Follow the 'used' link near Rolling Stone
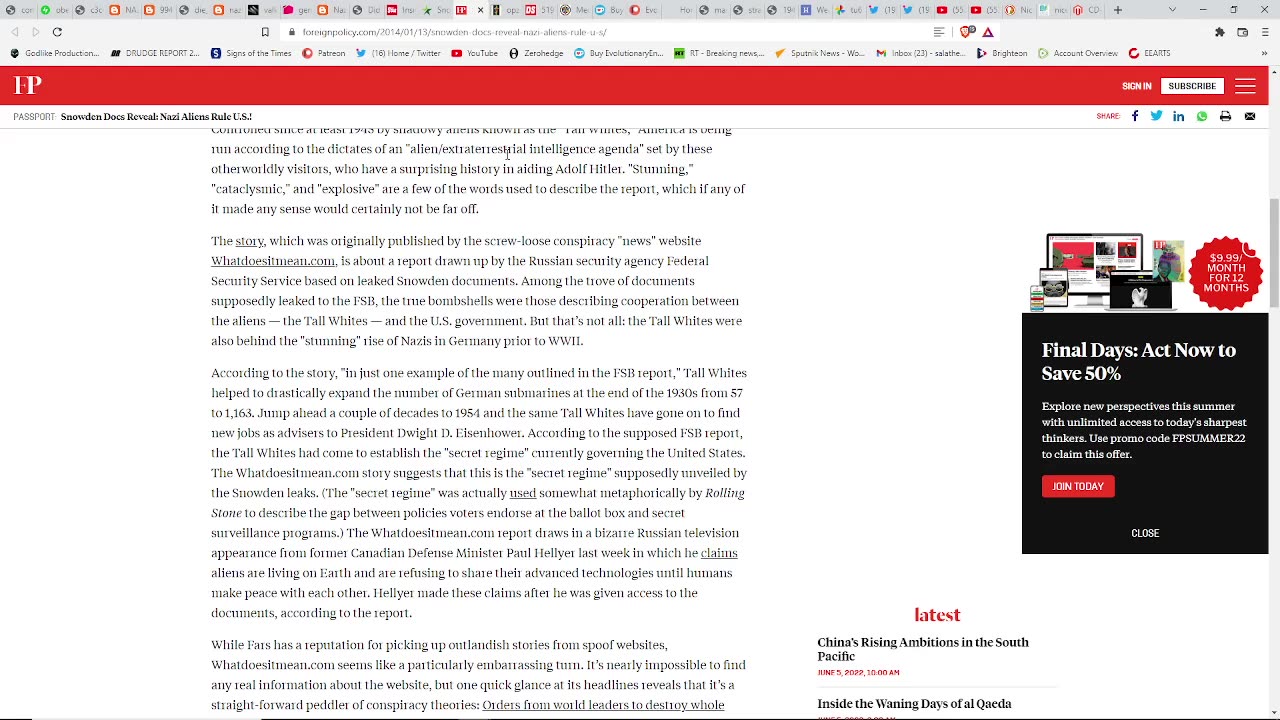 (523, 493)
